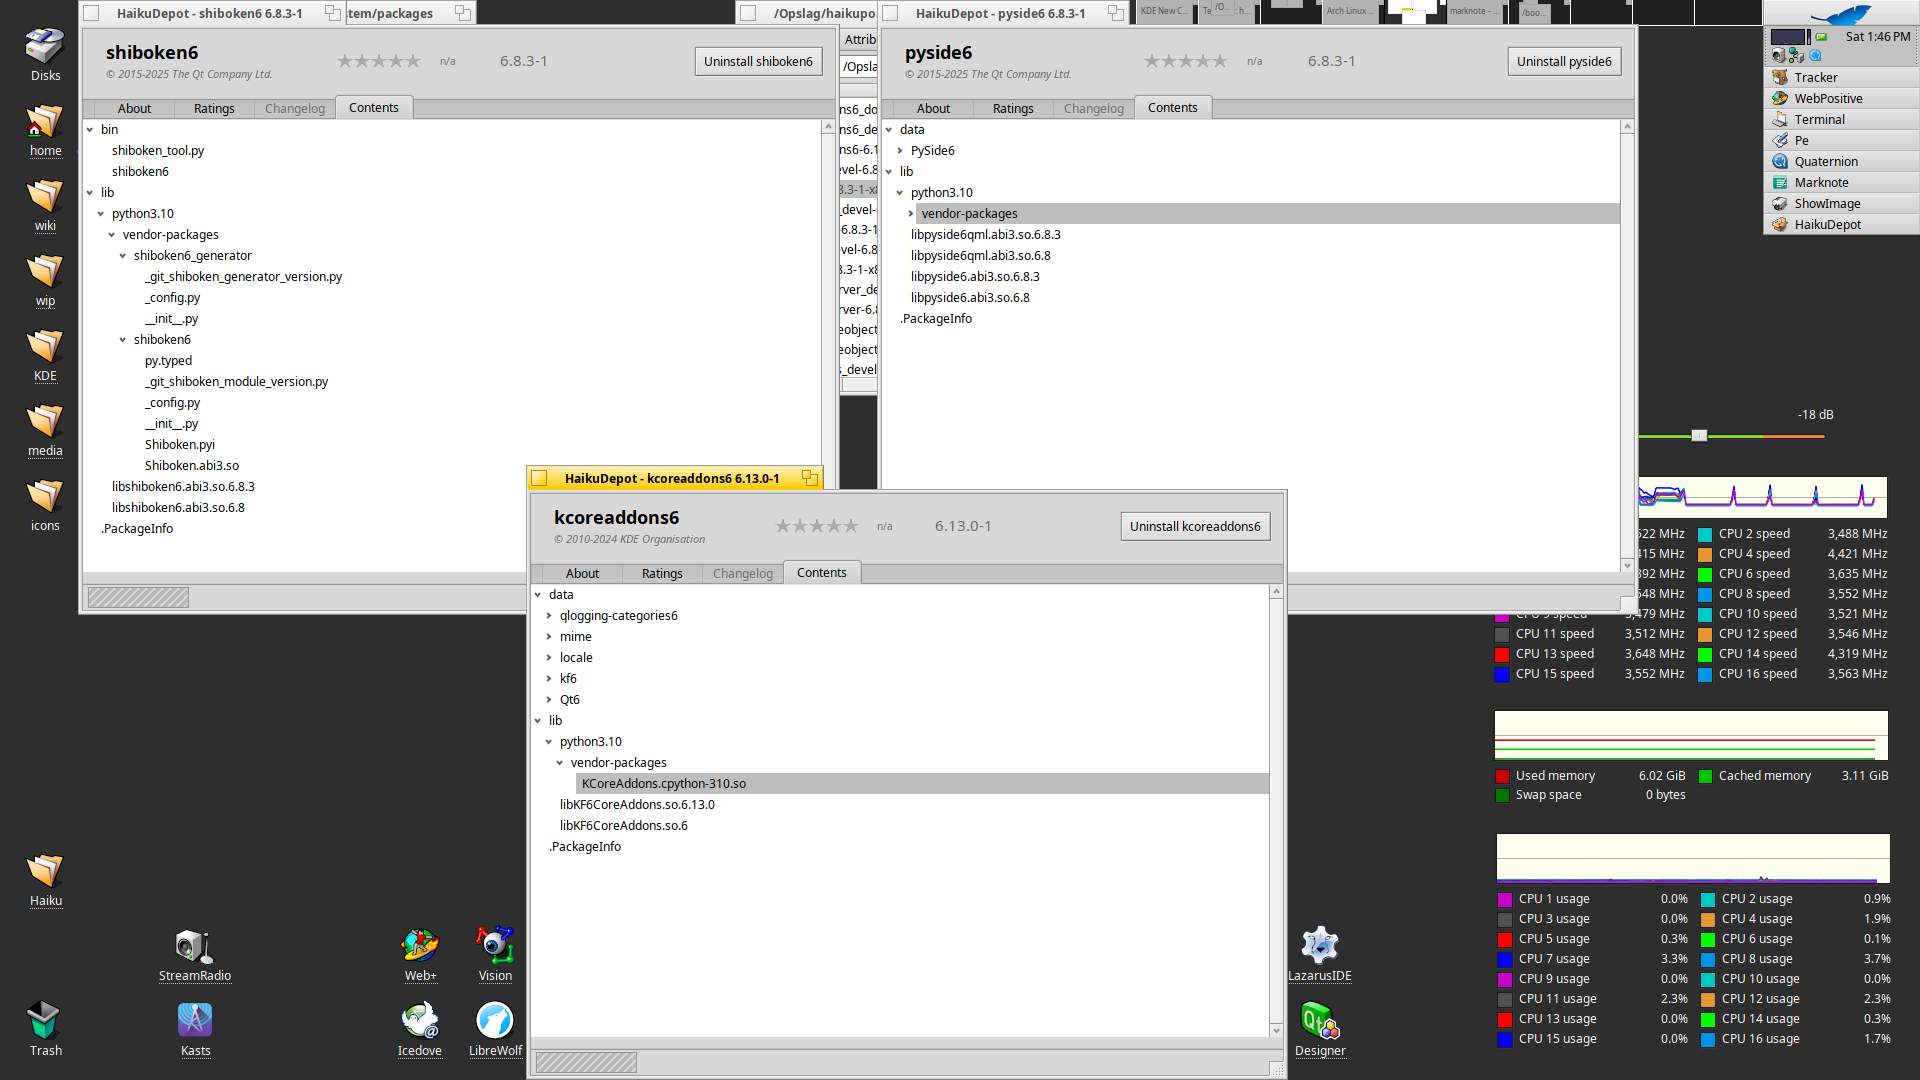Open WebPositive from the Deskbar list

coord(1841,98)
